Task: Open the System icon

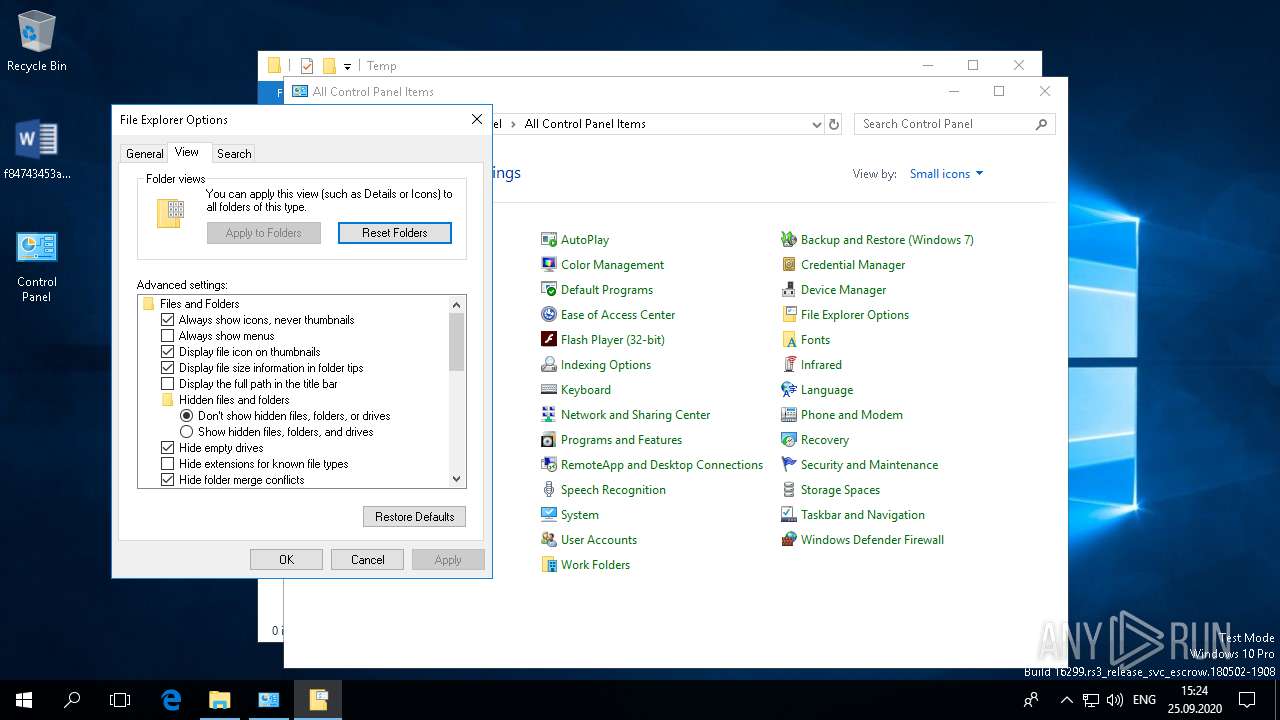Action: (549, 515)
